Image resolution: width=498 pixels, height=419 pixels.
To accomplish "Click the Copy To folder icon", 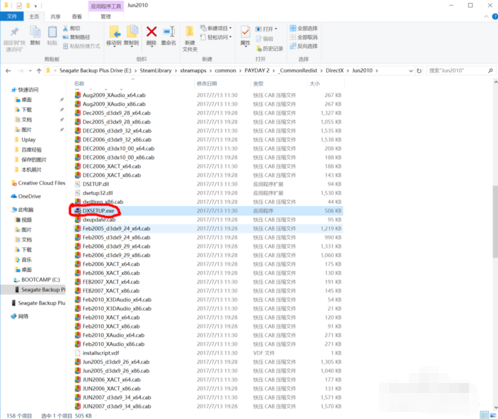I will point(132,32).
